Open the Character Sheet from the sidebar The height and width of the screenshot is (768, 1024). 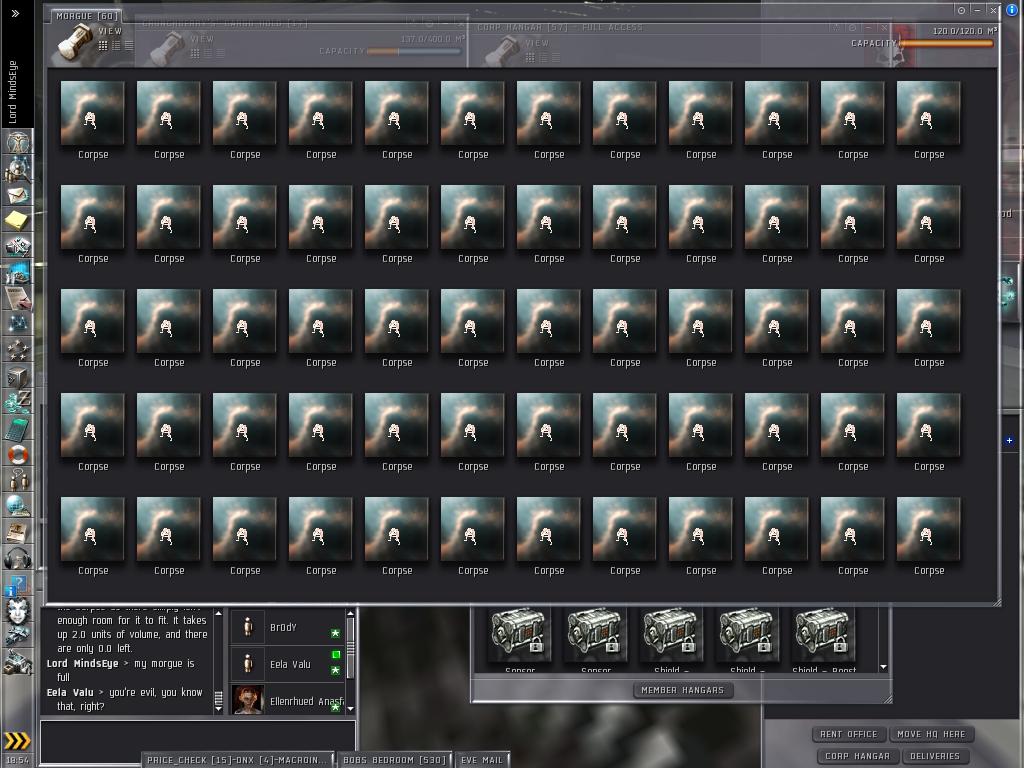(x=18, y=142)
